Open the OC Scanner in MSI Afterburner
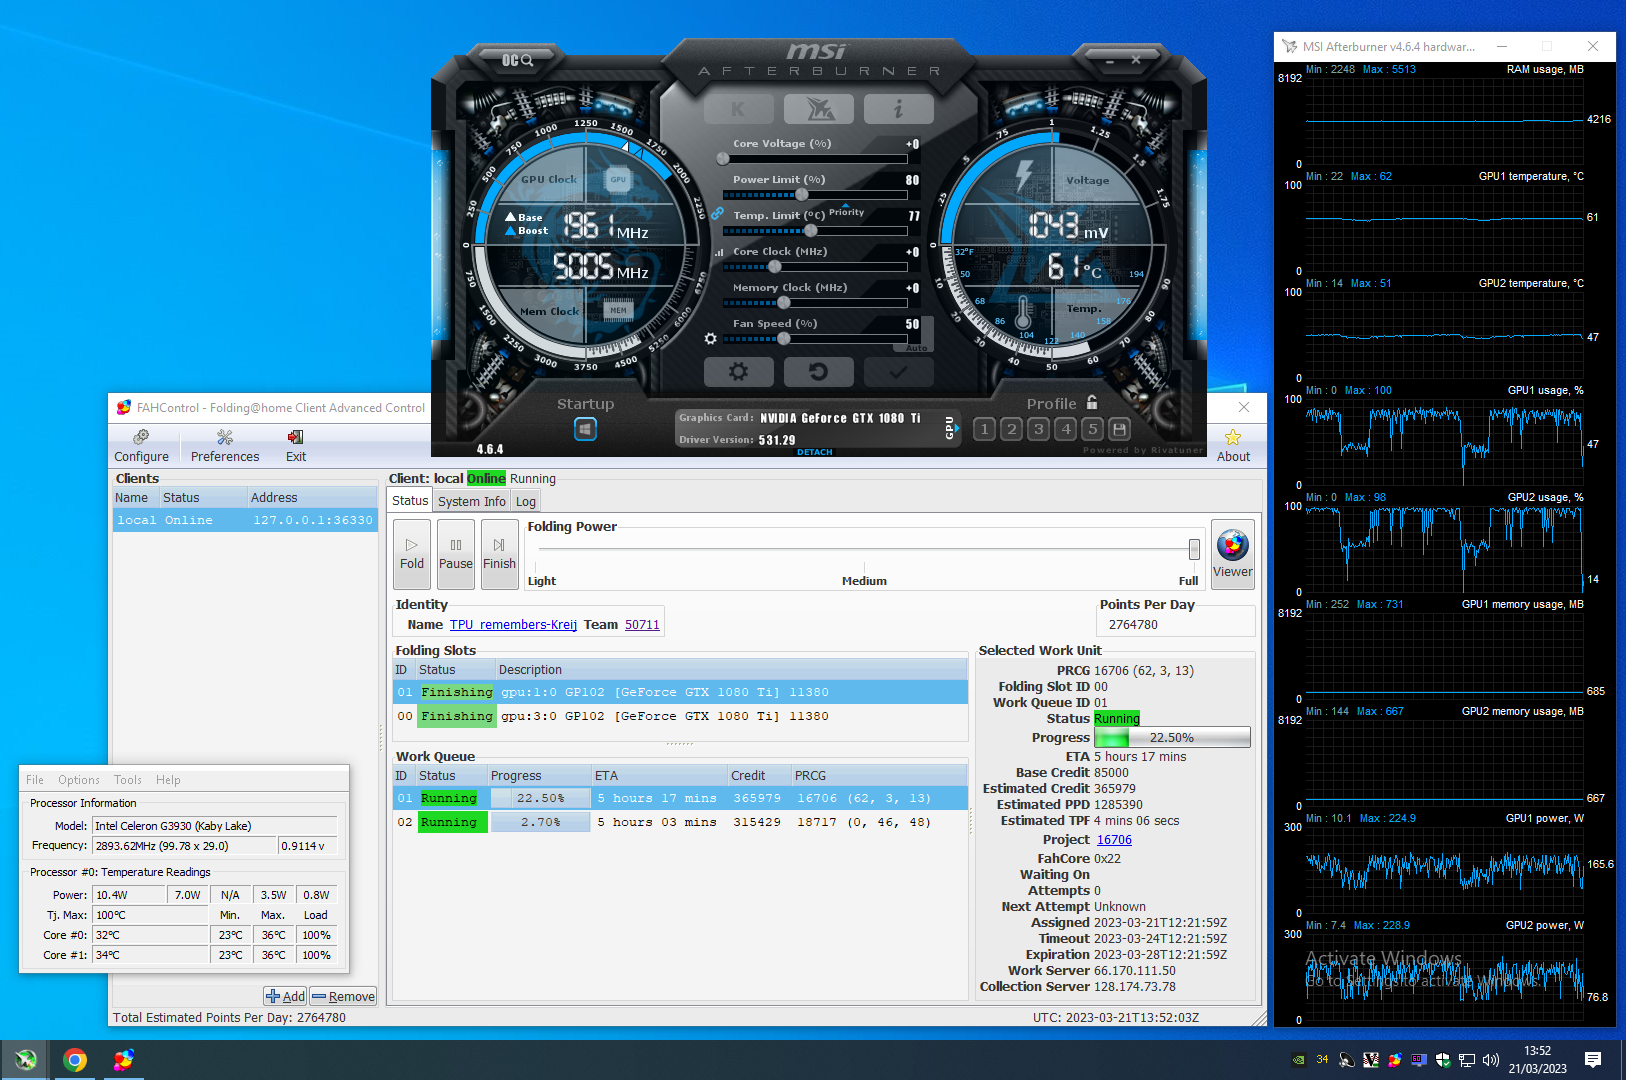 point(517,60)
